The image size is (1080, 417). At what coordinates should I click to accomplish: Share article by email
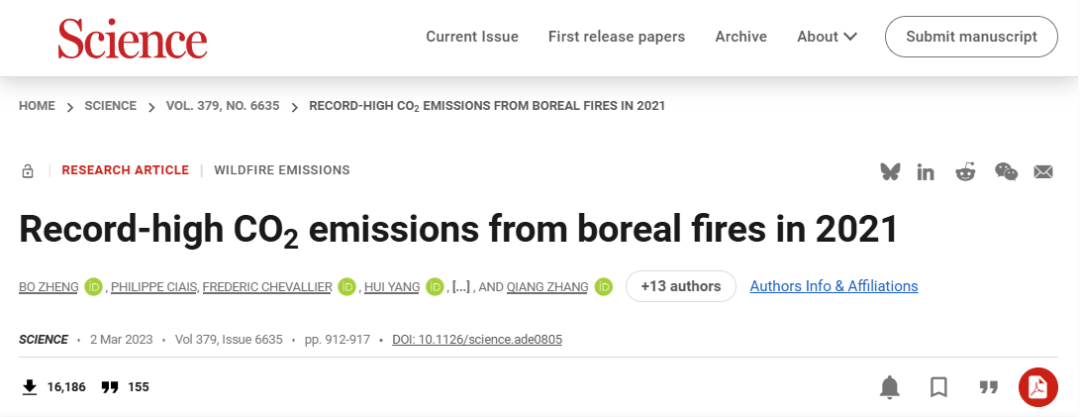1043,171
